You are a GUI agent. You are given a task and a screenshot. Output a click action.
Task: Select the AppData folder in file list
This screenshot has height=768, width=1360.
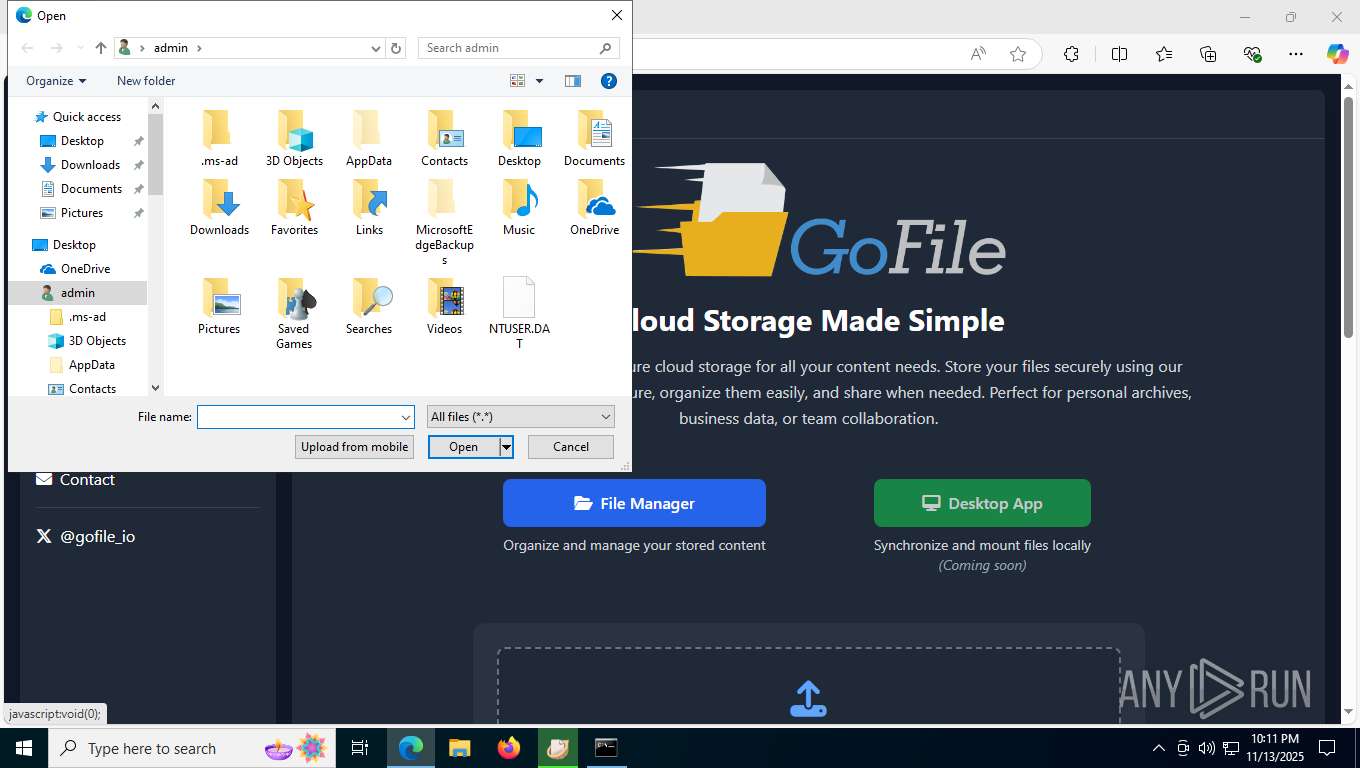pyautogui.click(x=369, y=139)
